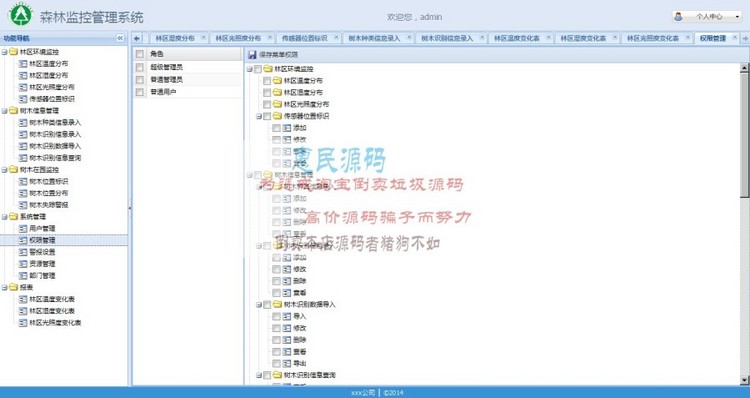The height and width of the screenshot is (398, 750).
Task: Click 树木识别数据导入 folder icon in permission tree
Action: click(277, 304)
